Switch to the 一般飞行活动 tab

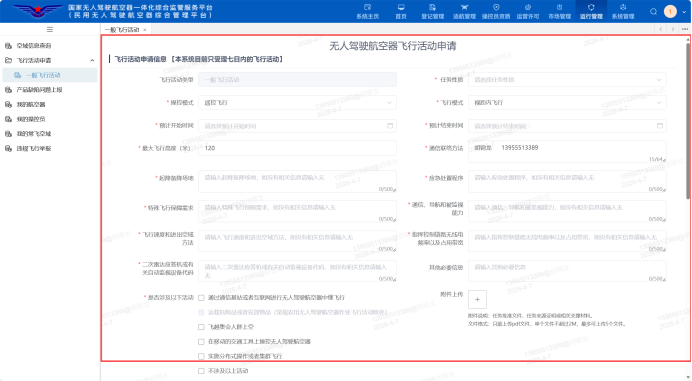pos(122,30)
